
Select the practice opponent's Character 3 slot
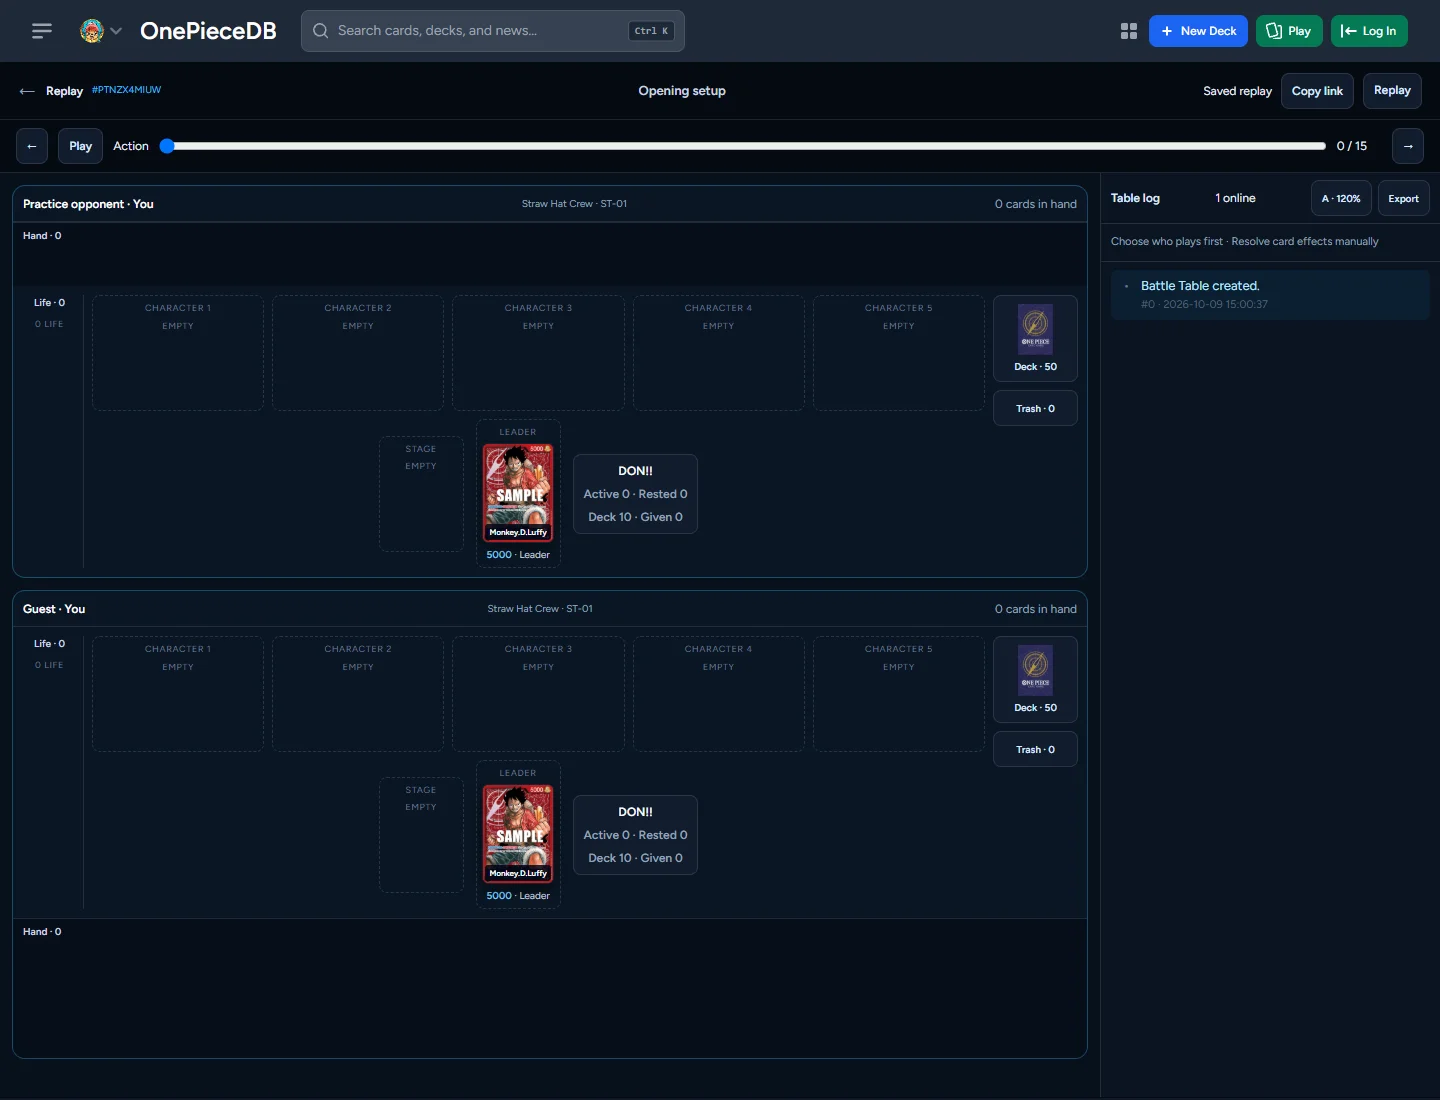point(538,353)
